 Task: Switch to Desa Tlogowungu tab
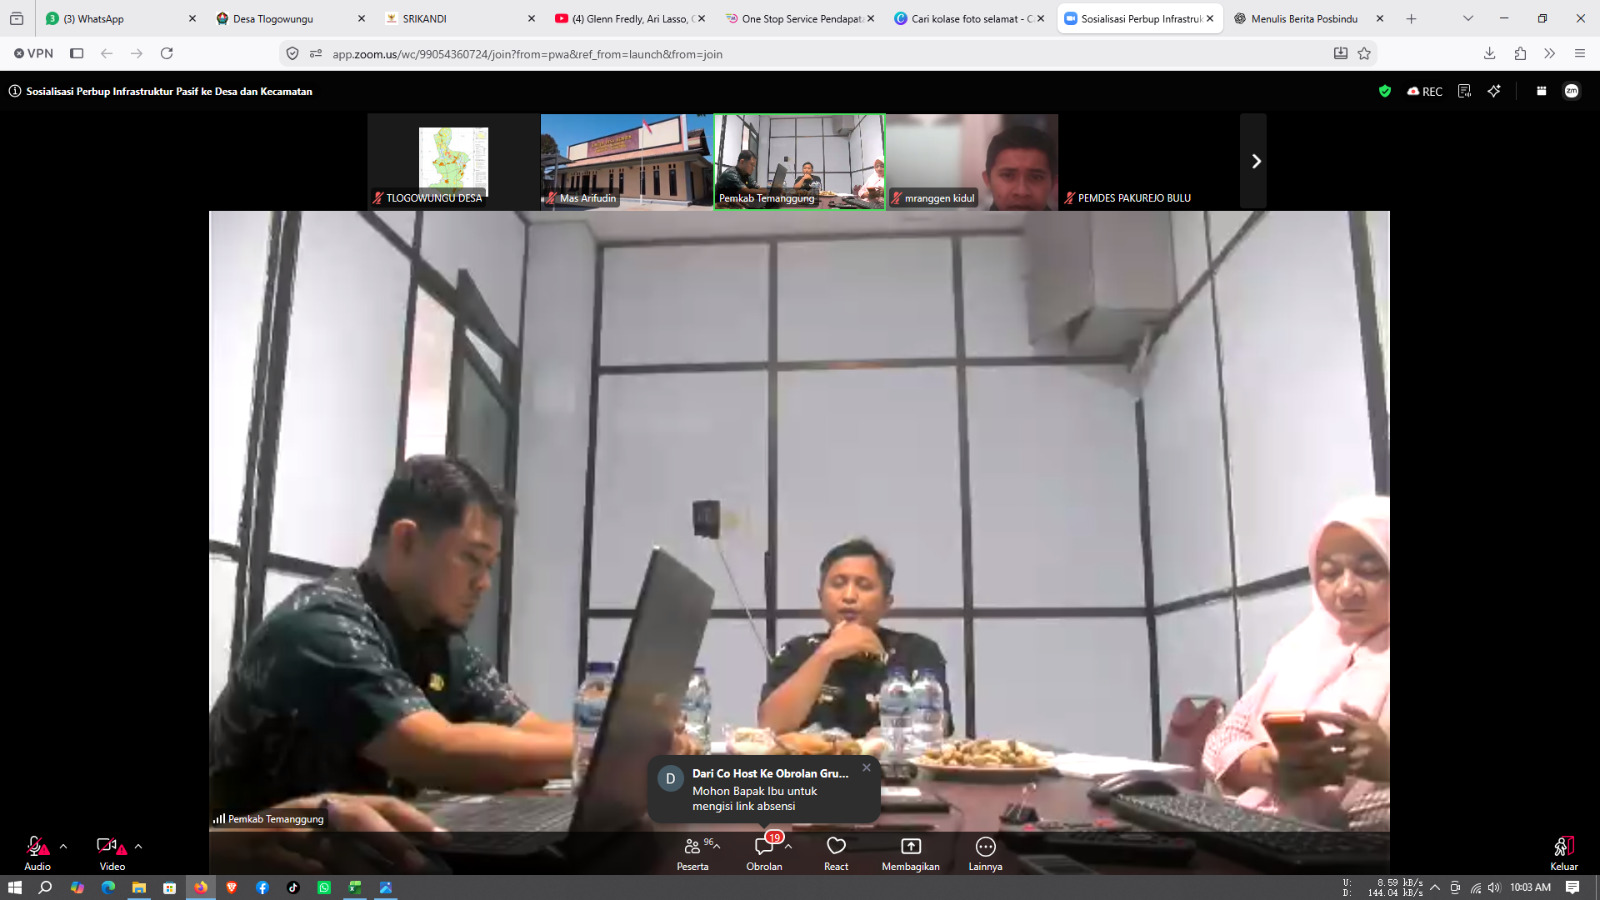point(291,18)
